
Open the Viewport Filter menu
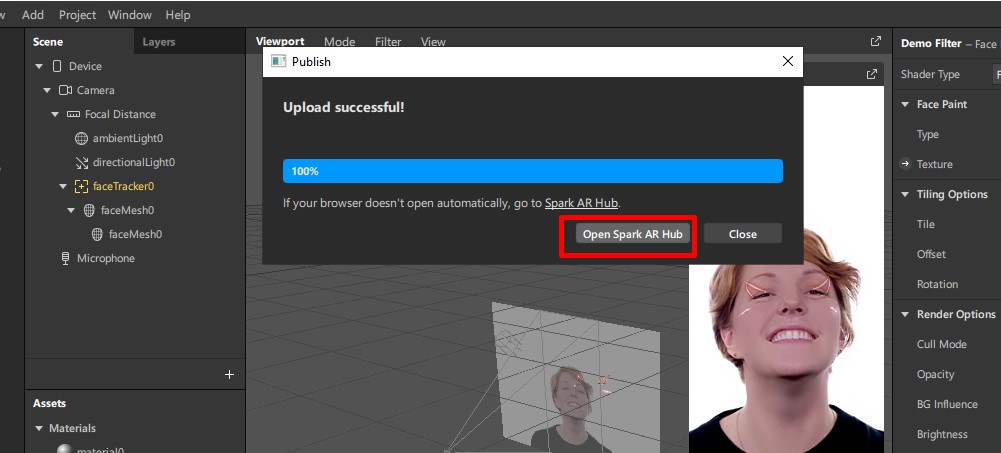388,41
